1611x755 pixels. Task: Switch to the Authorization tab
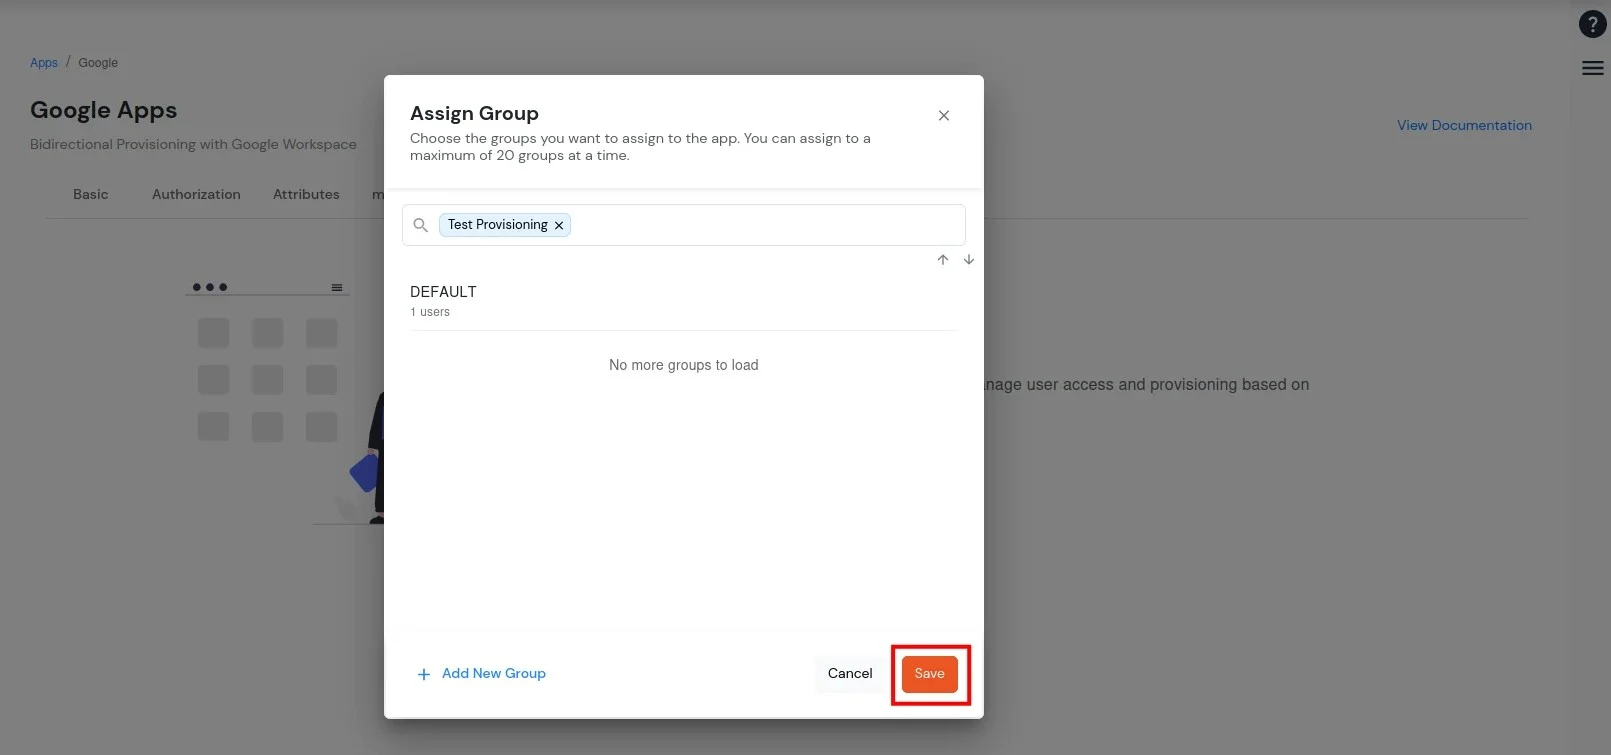[196, 194]
